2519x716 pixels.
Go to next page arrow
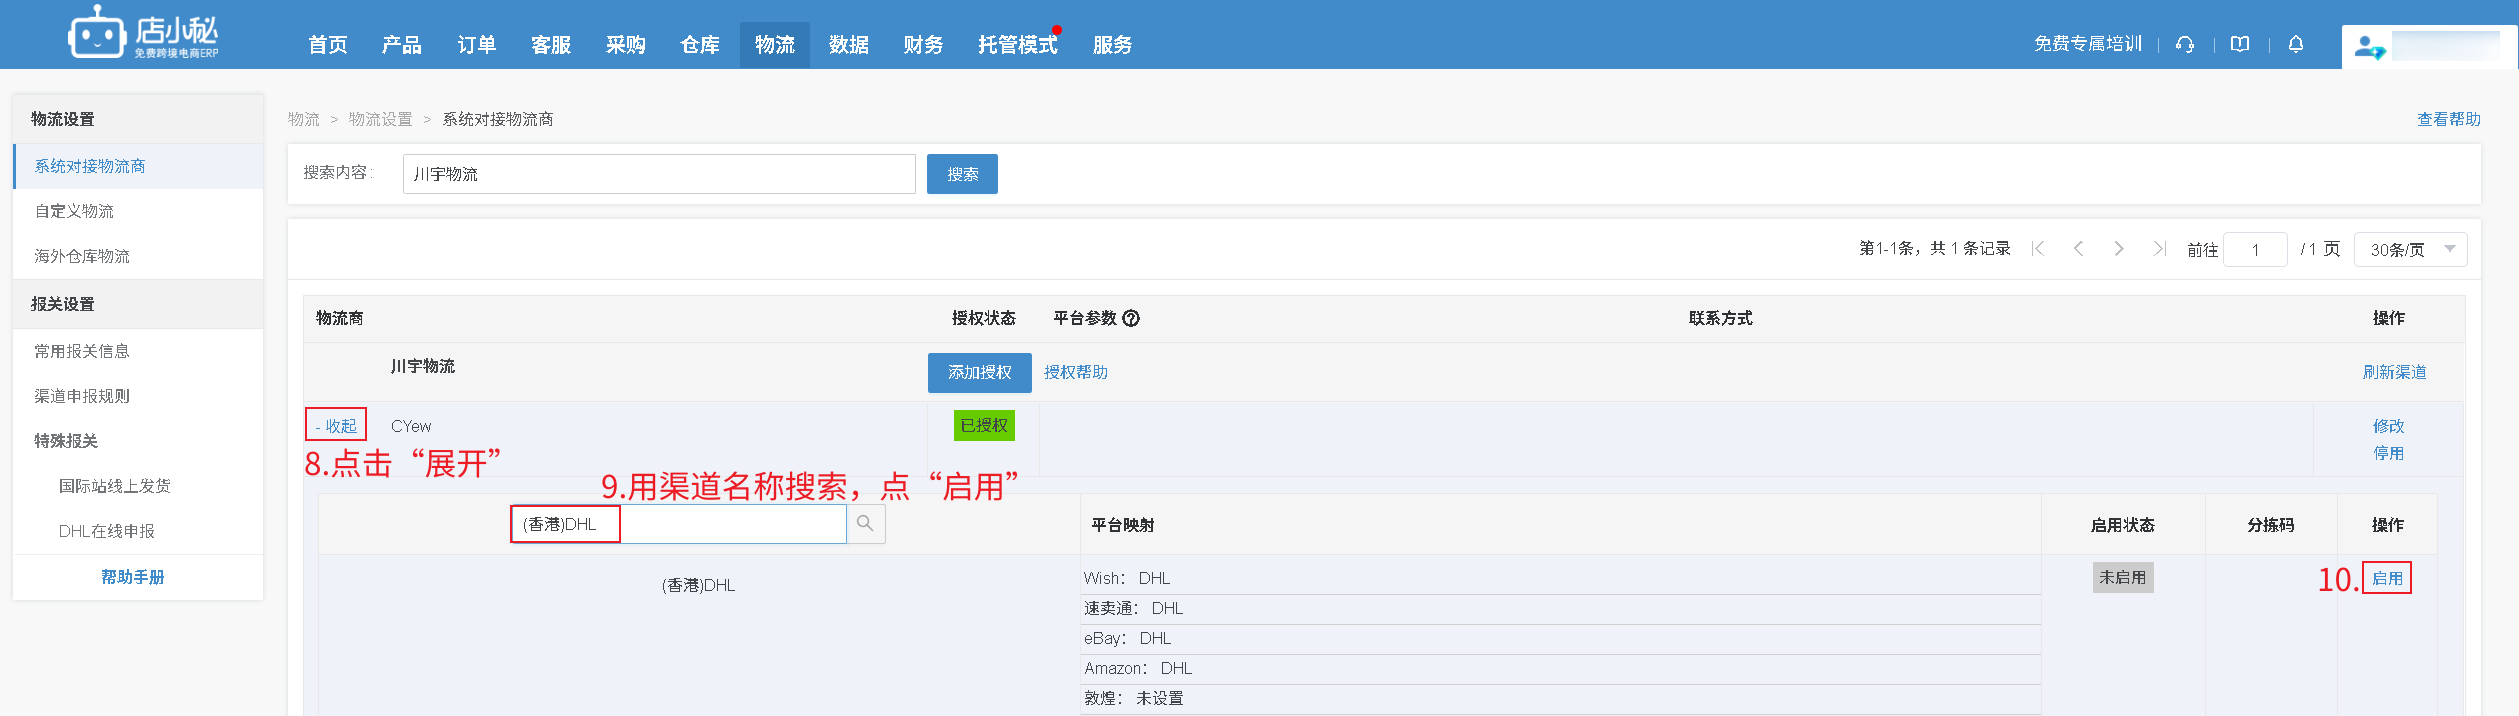pos(2118,249)
